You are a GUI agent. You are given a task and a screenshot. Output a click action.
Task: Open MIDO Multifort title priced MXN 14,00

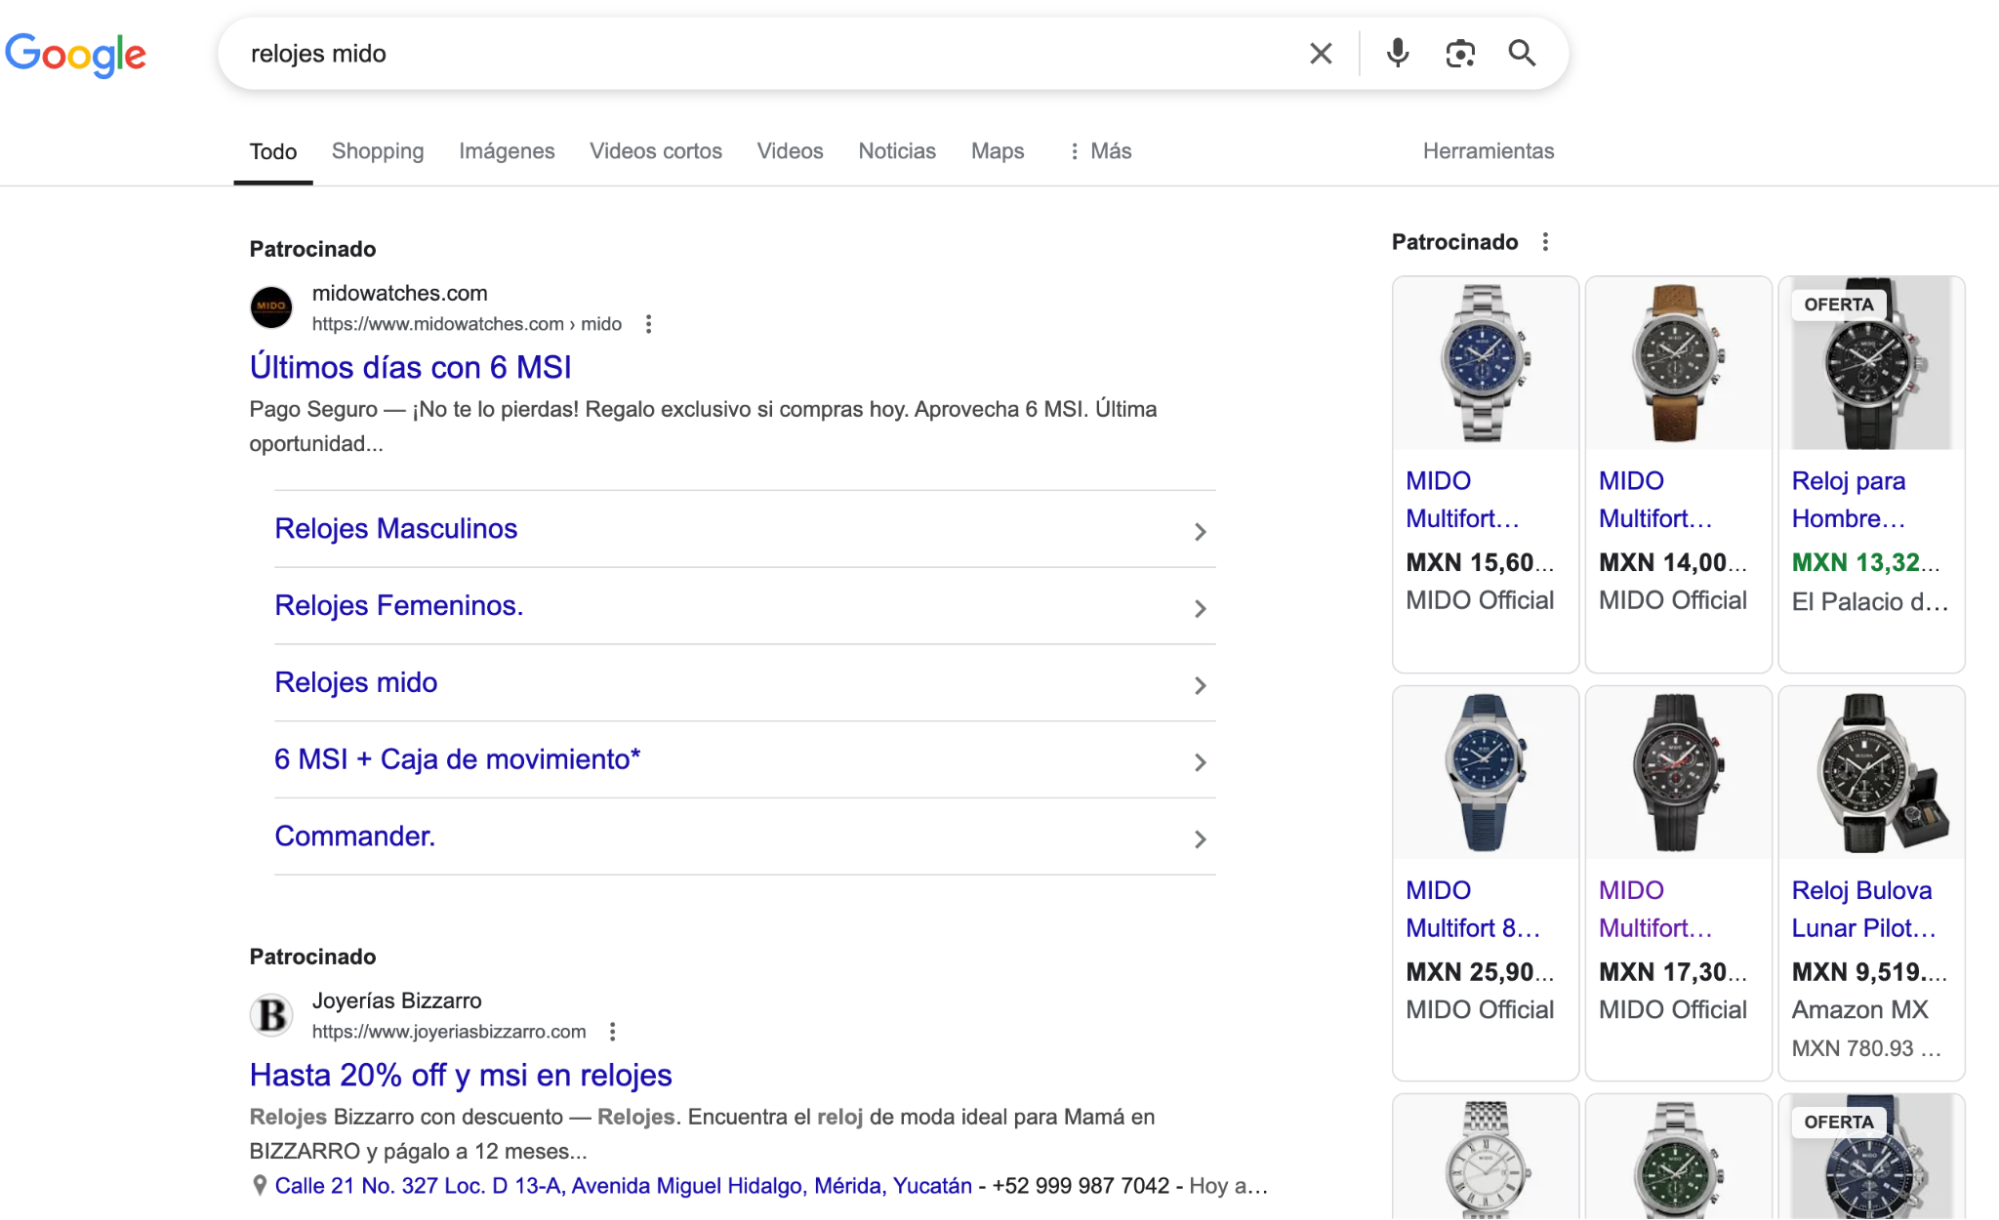click(1655, 500)
